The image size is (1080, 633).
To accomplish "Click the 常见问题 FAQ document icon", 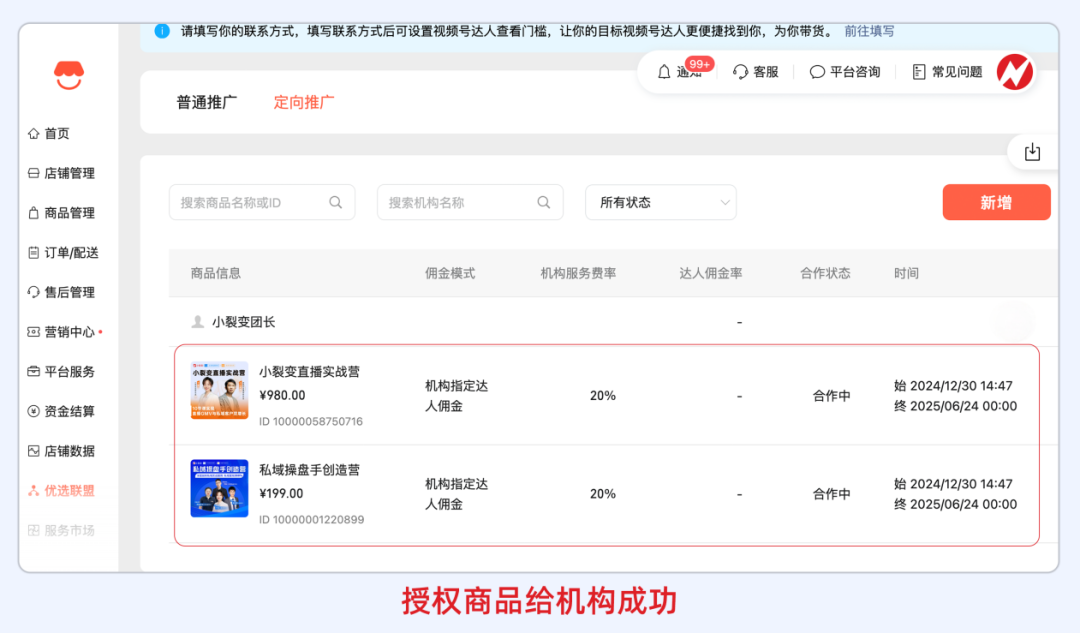I will (x=917, y=71).
